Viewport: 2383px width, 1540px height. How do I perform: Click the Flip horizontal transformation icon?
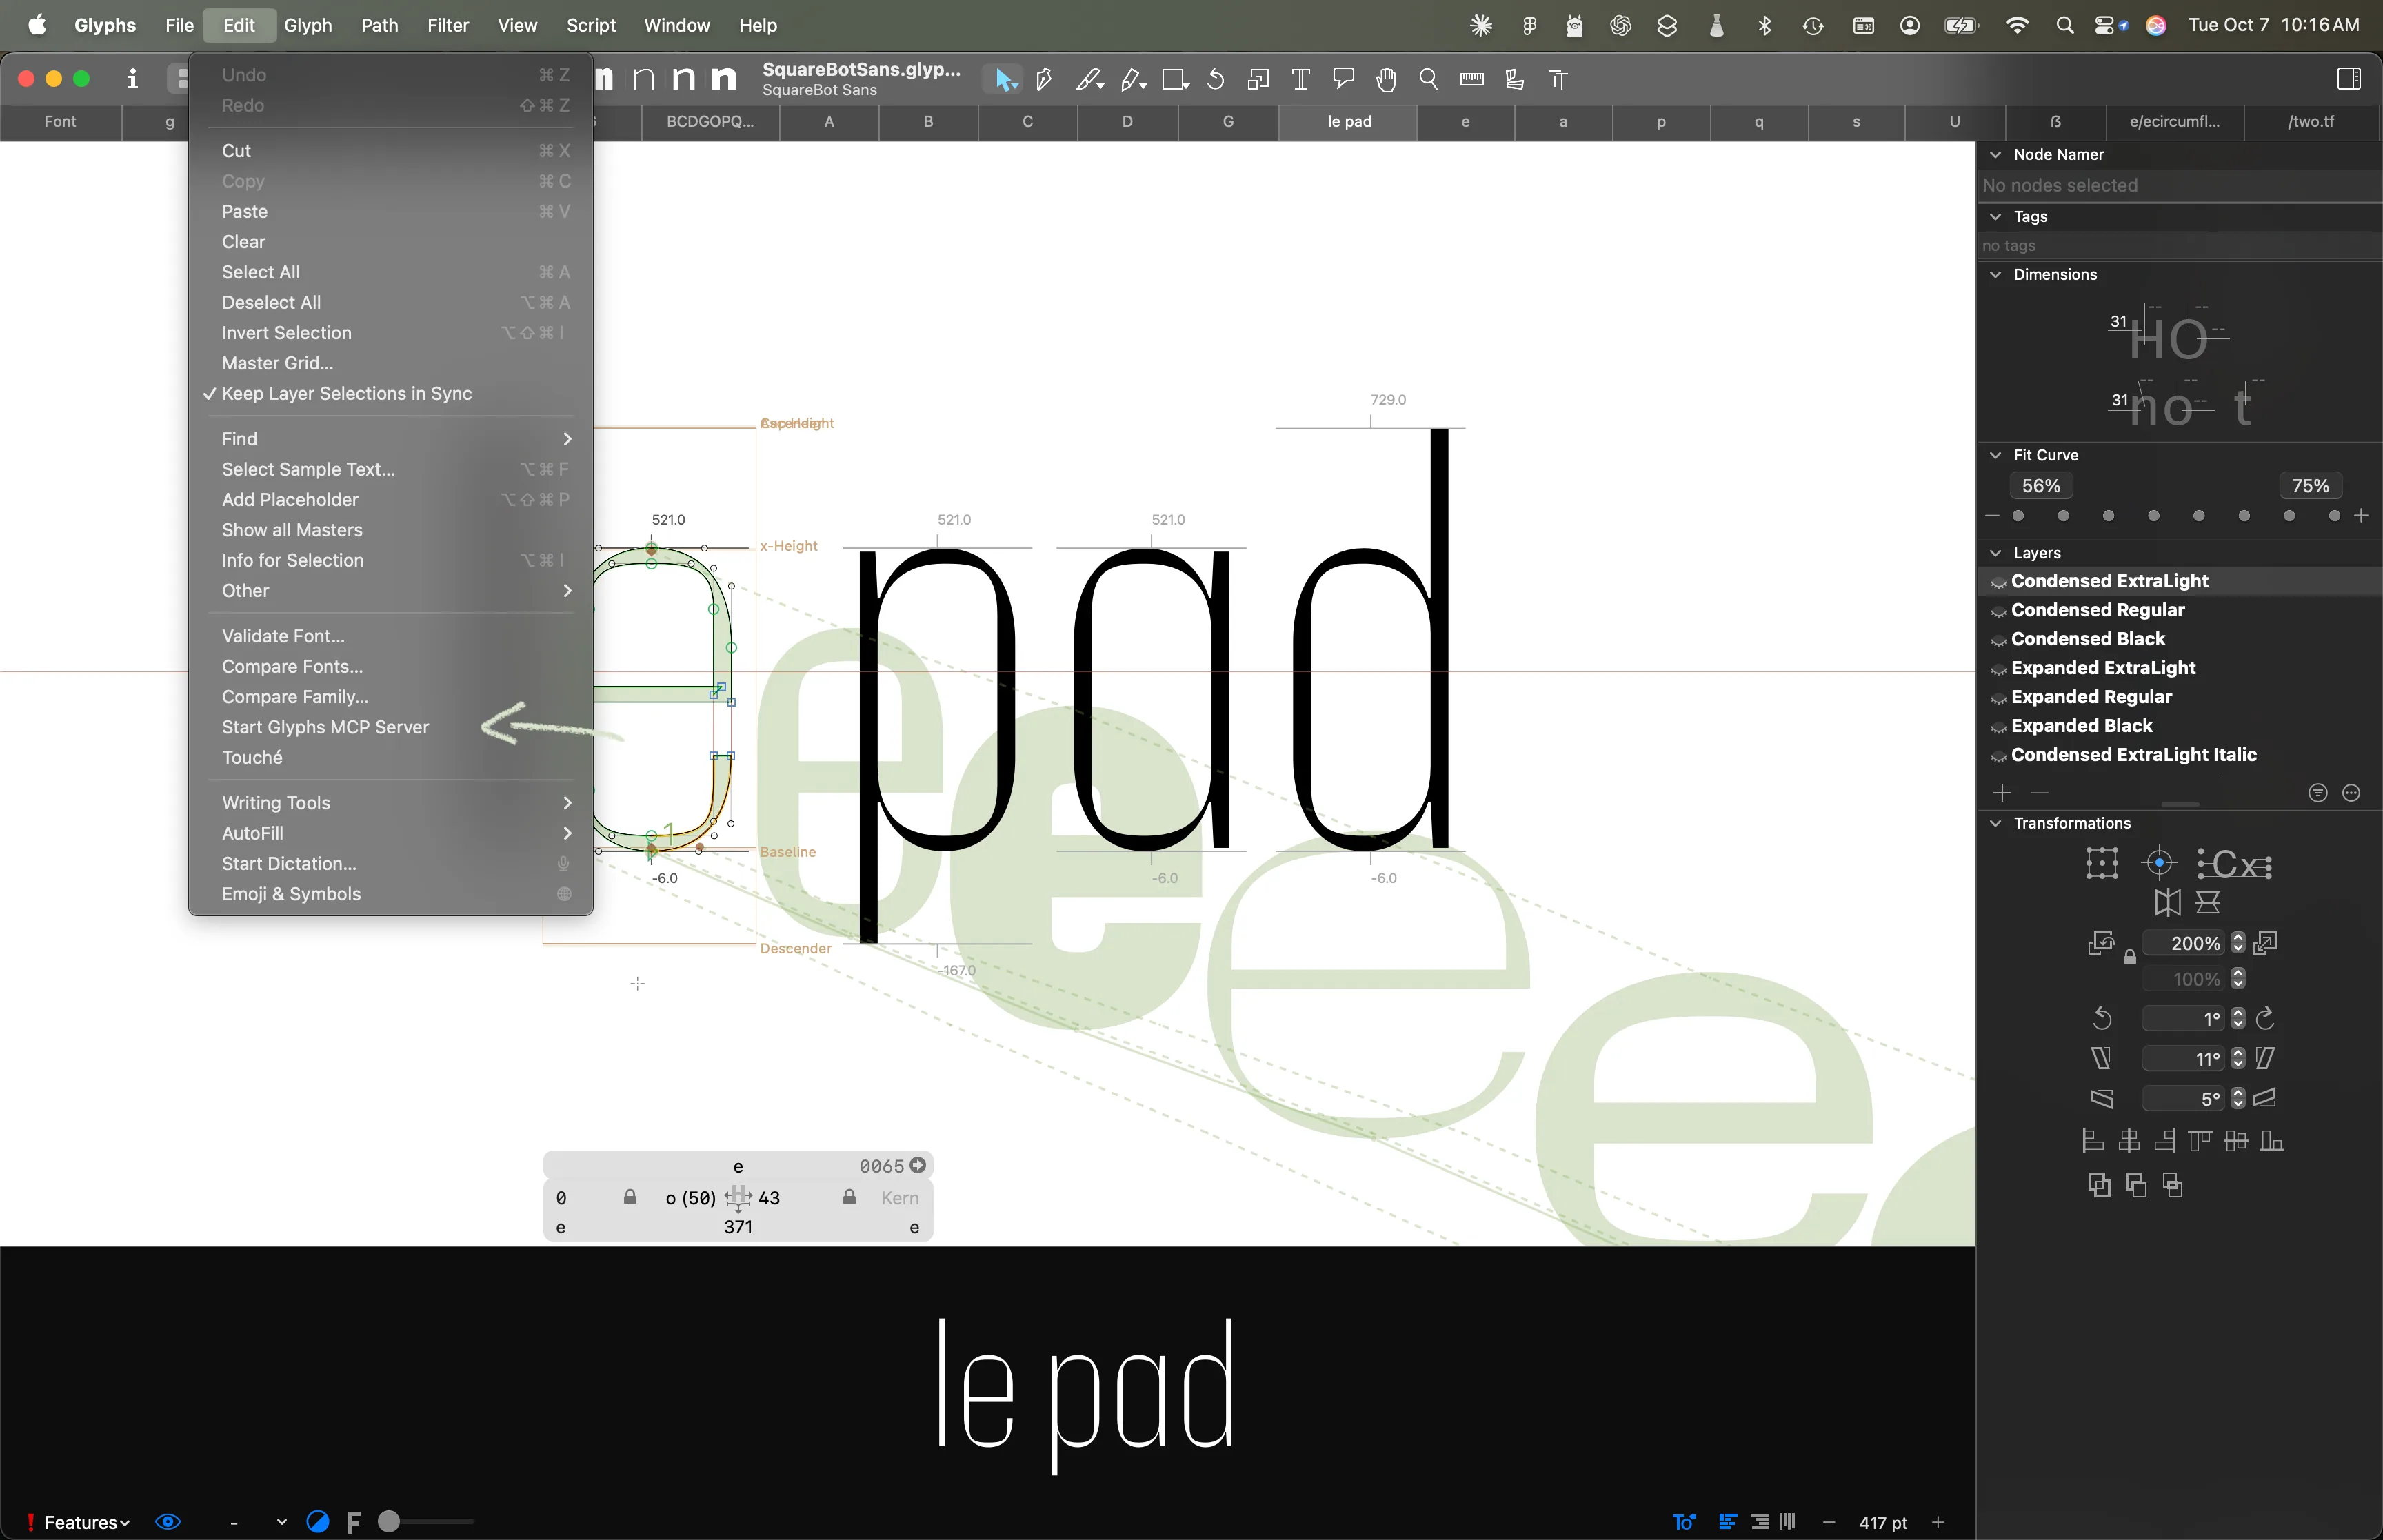(x=2167, y=902)
